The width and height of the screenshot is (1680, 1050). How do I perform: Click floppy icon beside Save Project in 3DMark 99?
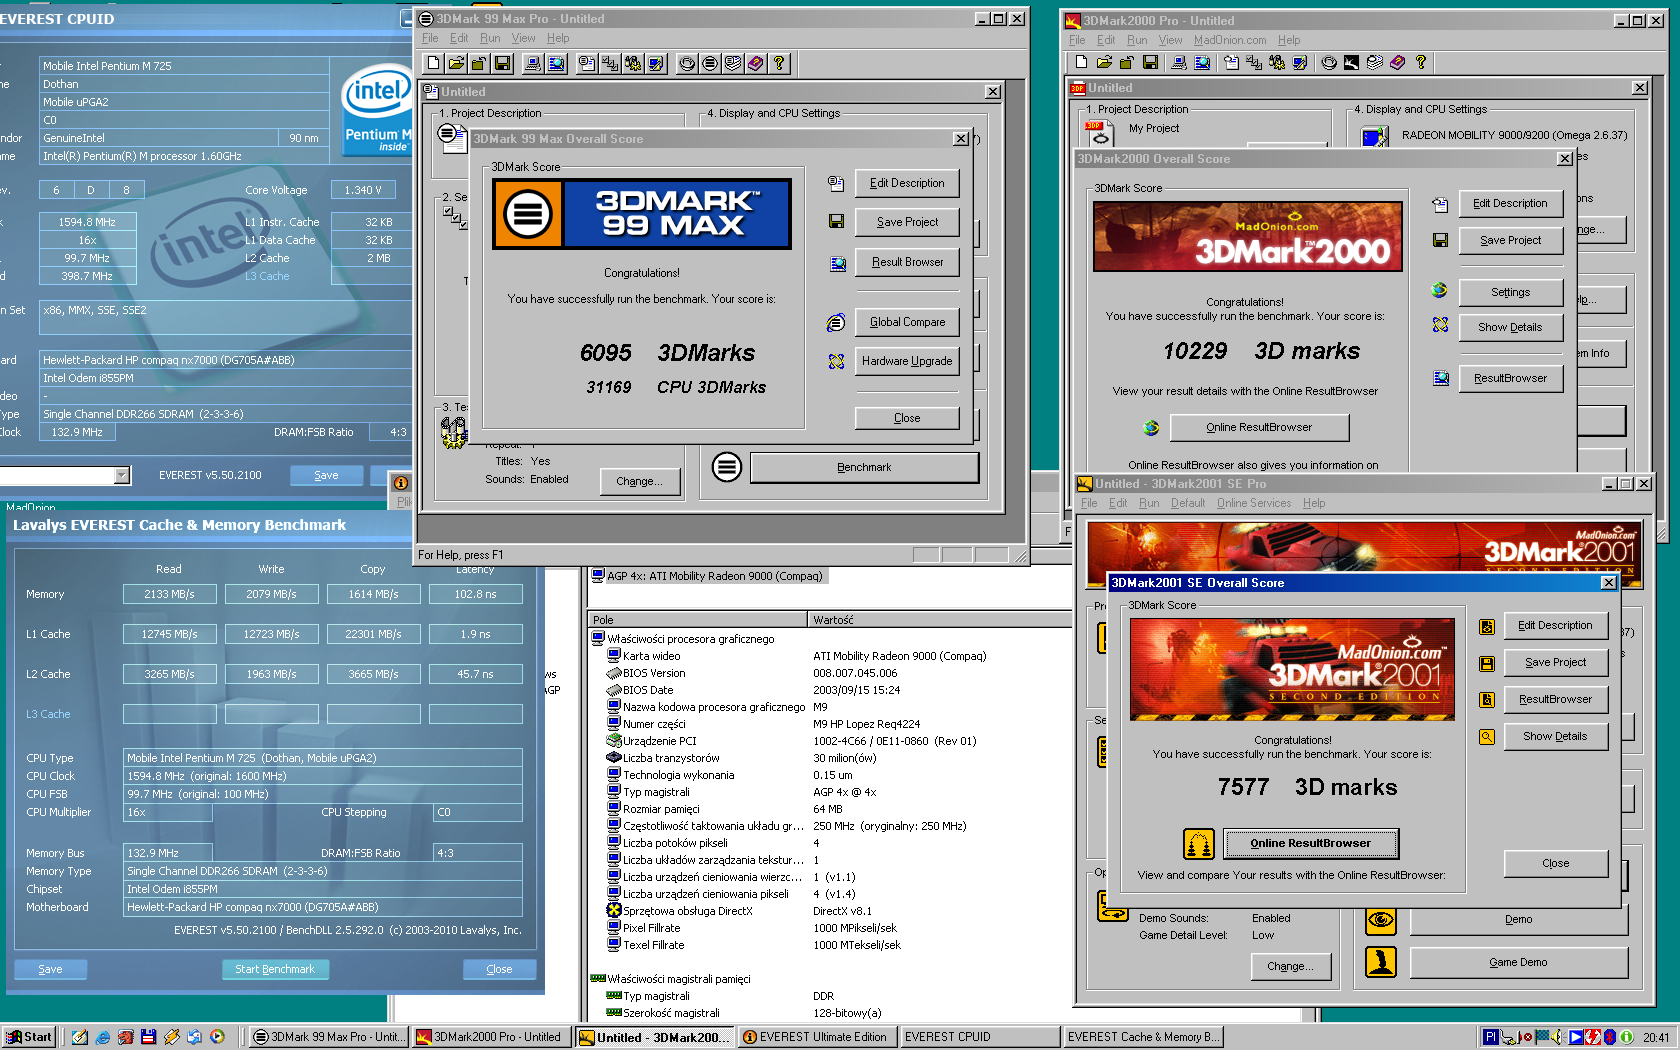click(x=836, y=221)
